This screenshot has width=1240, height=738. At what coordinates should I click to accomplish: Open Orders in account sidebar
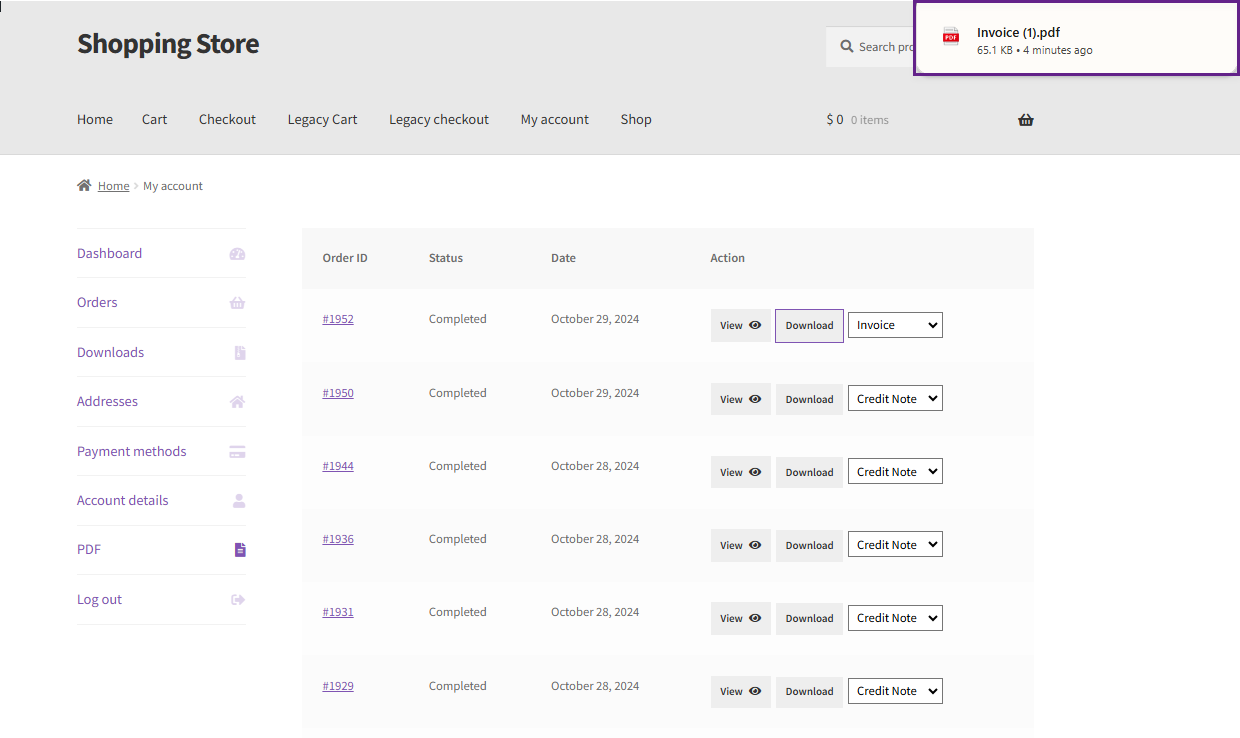(x=97, y=302)
